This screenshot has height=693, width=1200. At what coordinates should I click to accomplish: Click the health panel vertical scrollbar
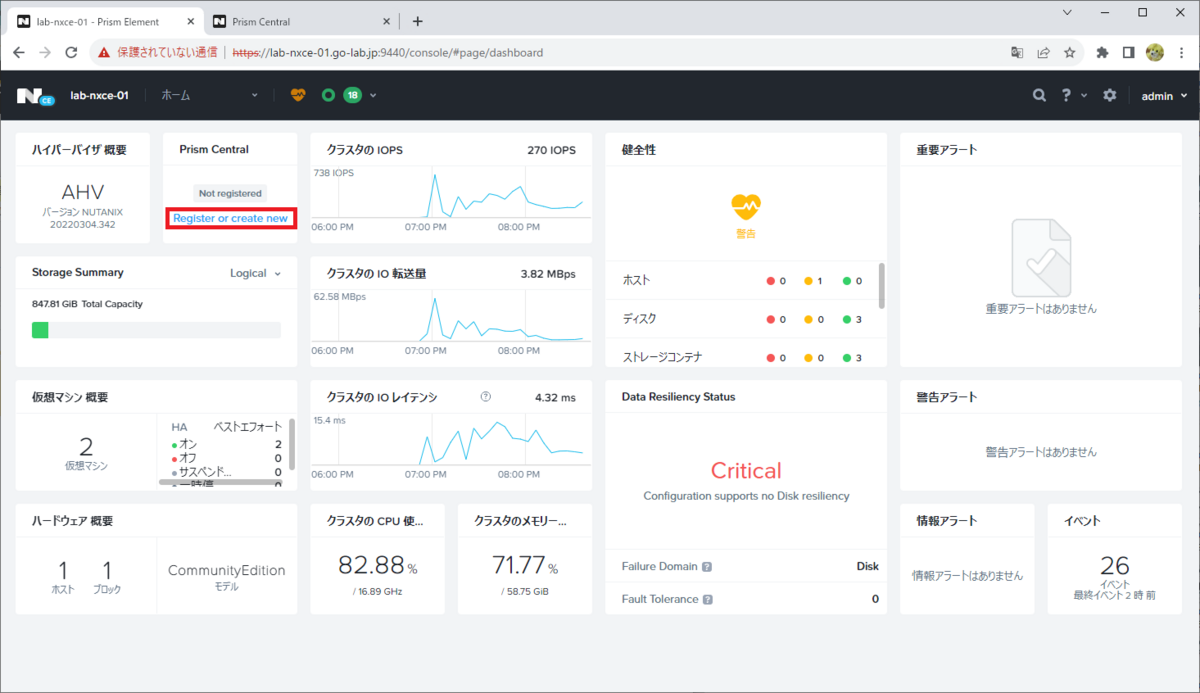(881, 285)
